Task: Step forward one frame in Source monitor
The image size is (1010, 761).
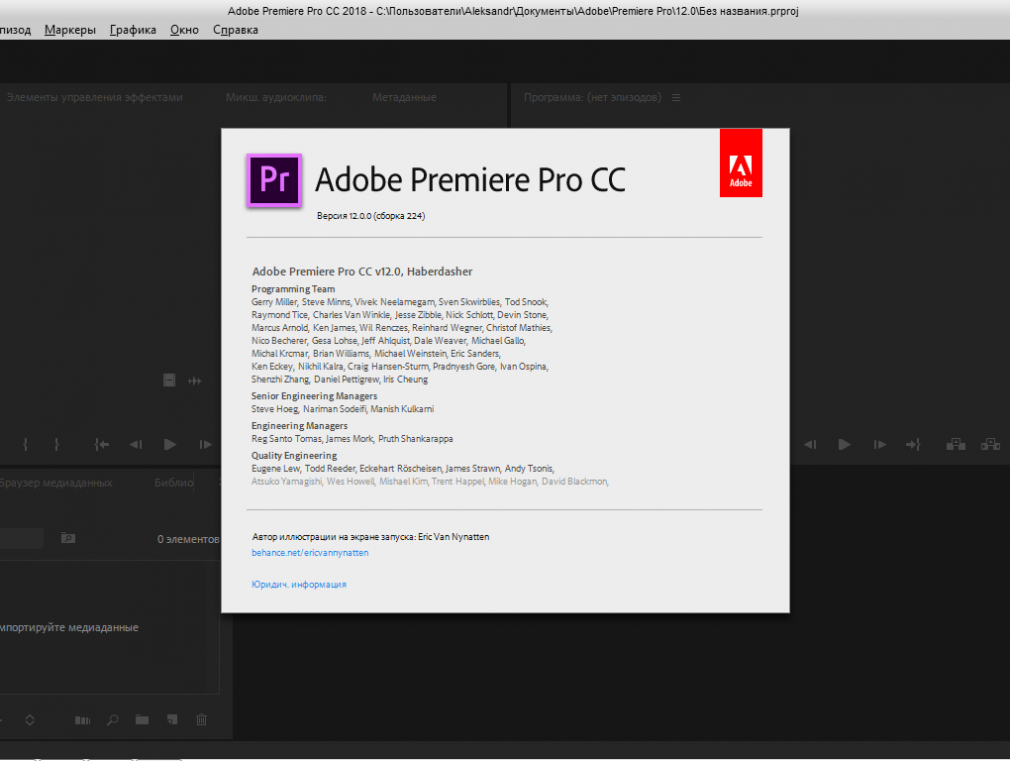Action: [205, 445]
